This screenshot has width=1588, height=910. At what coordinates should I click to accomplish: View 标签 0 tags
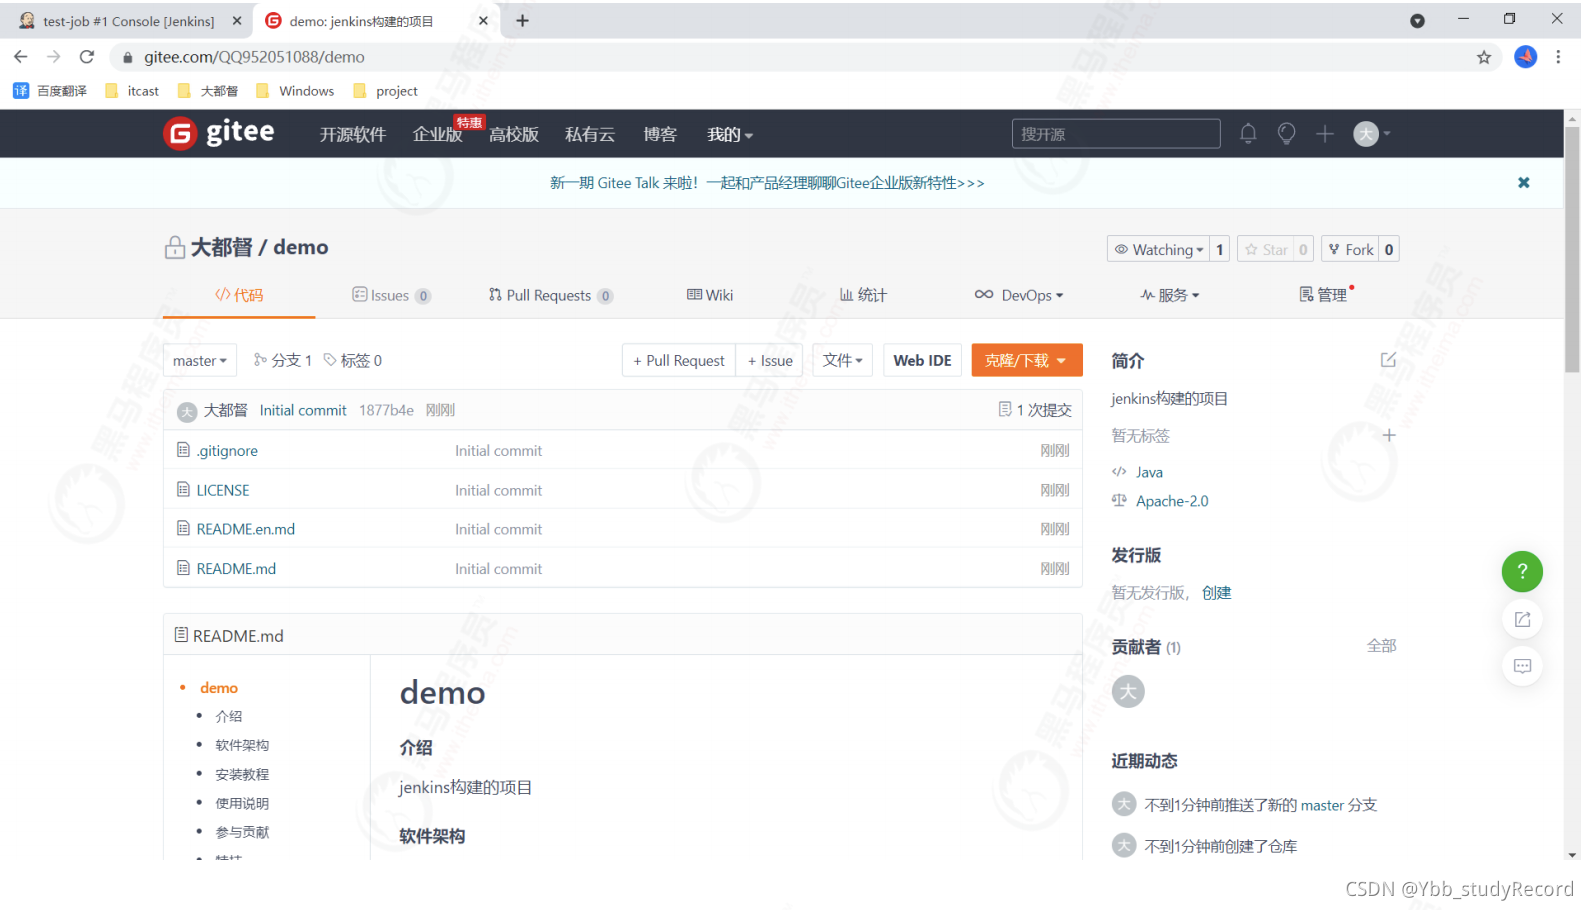pyautogui.click(x=353, y=361)
